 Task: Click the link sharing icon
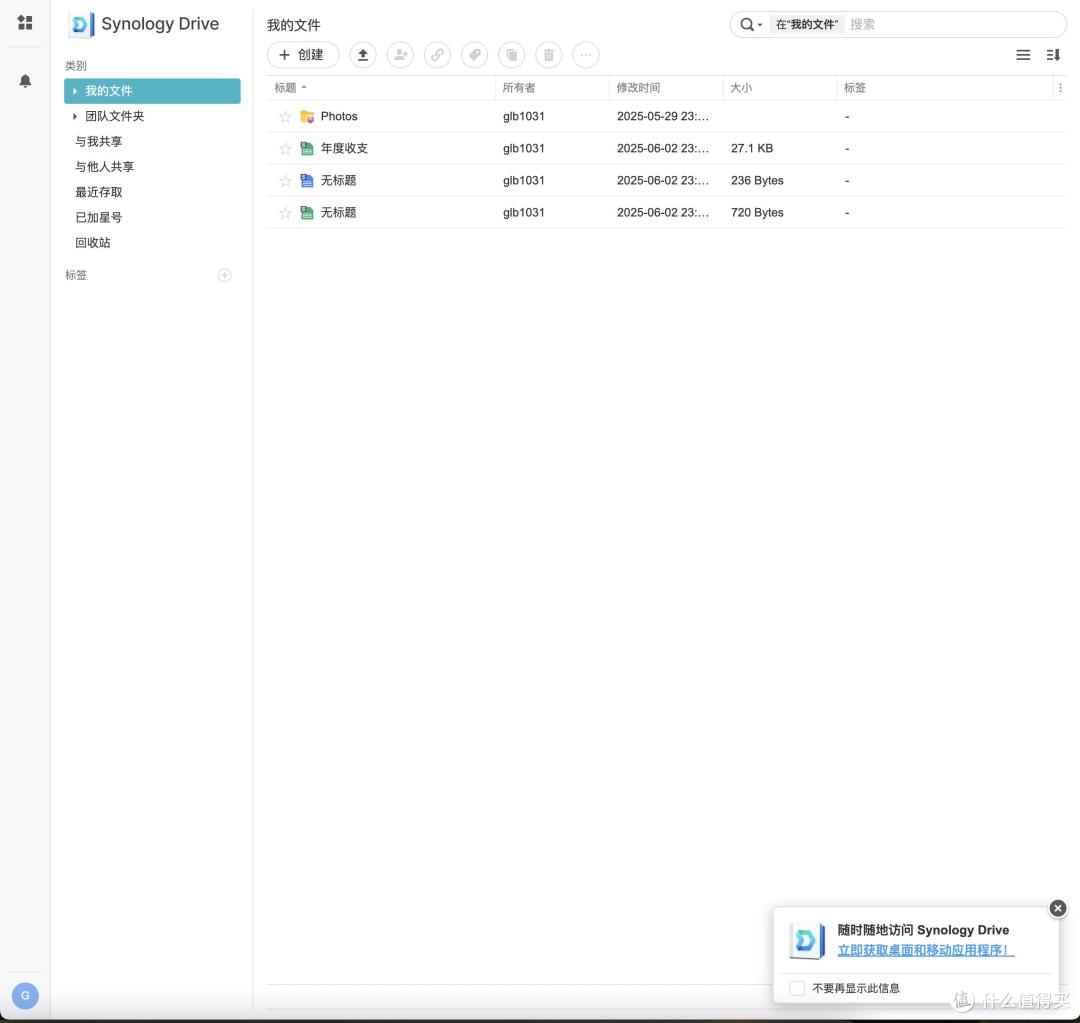pos(437,55)
